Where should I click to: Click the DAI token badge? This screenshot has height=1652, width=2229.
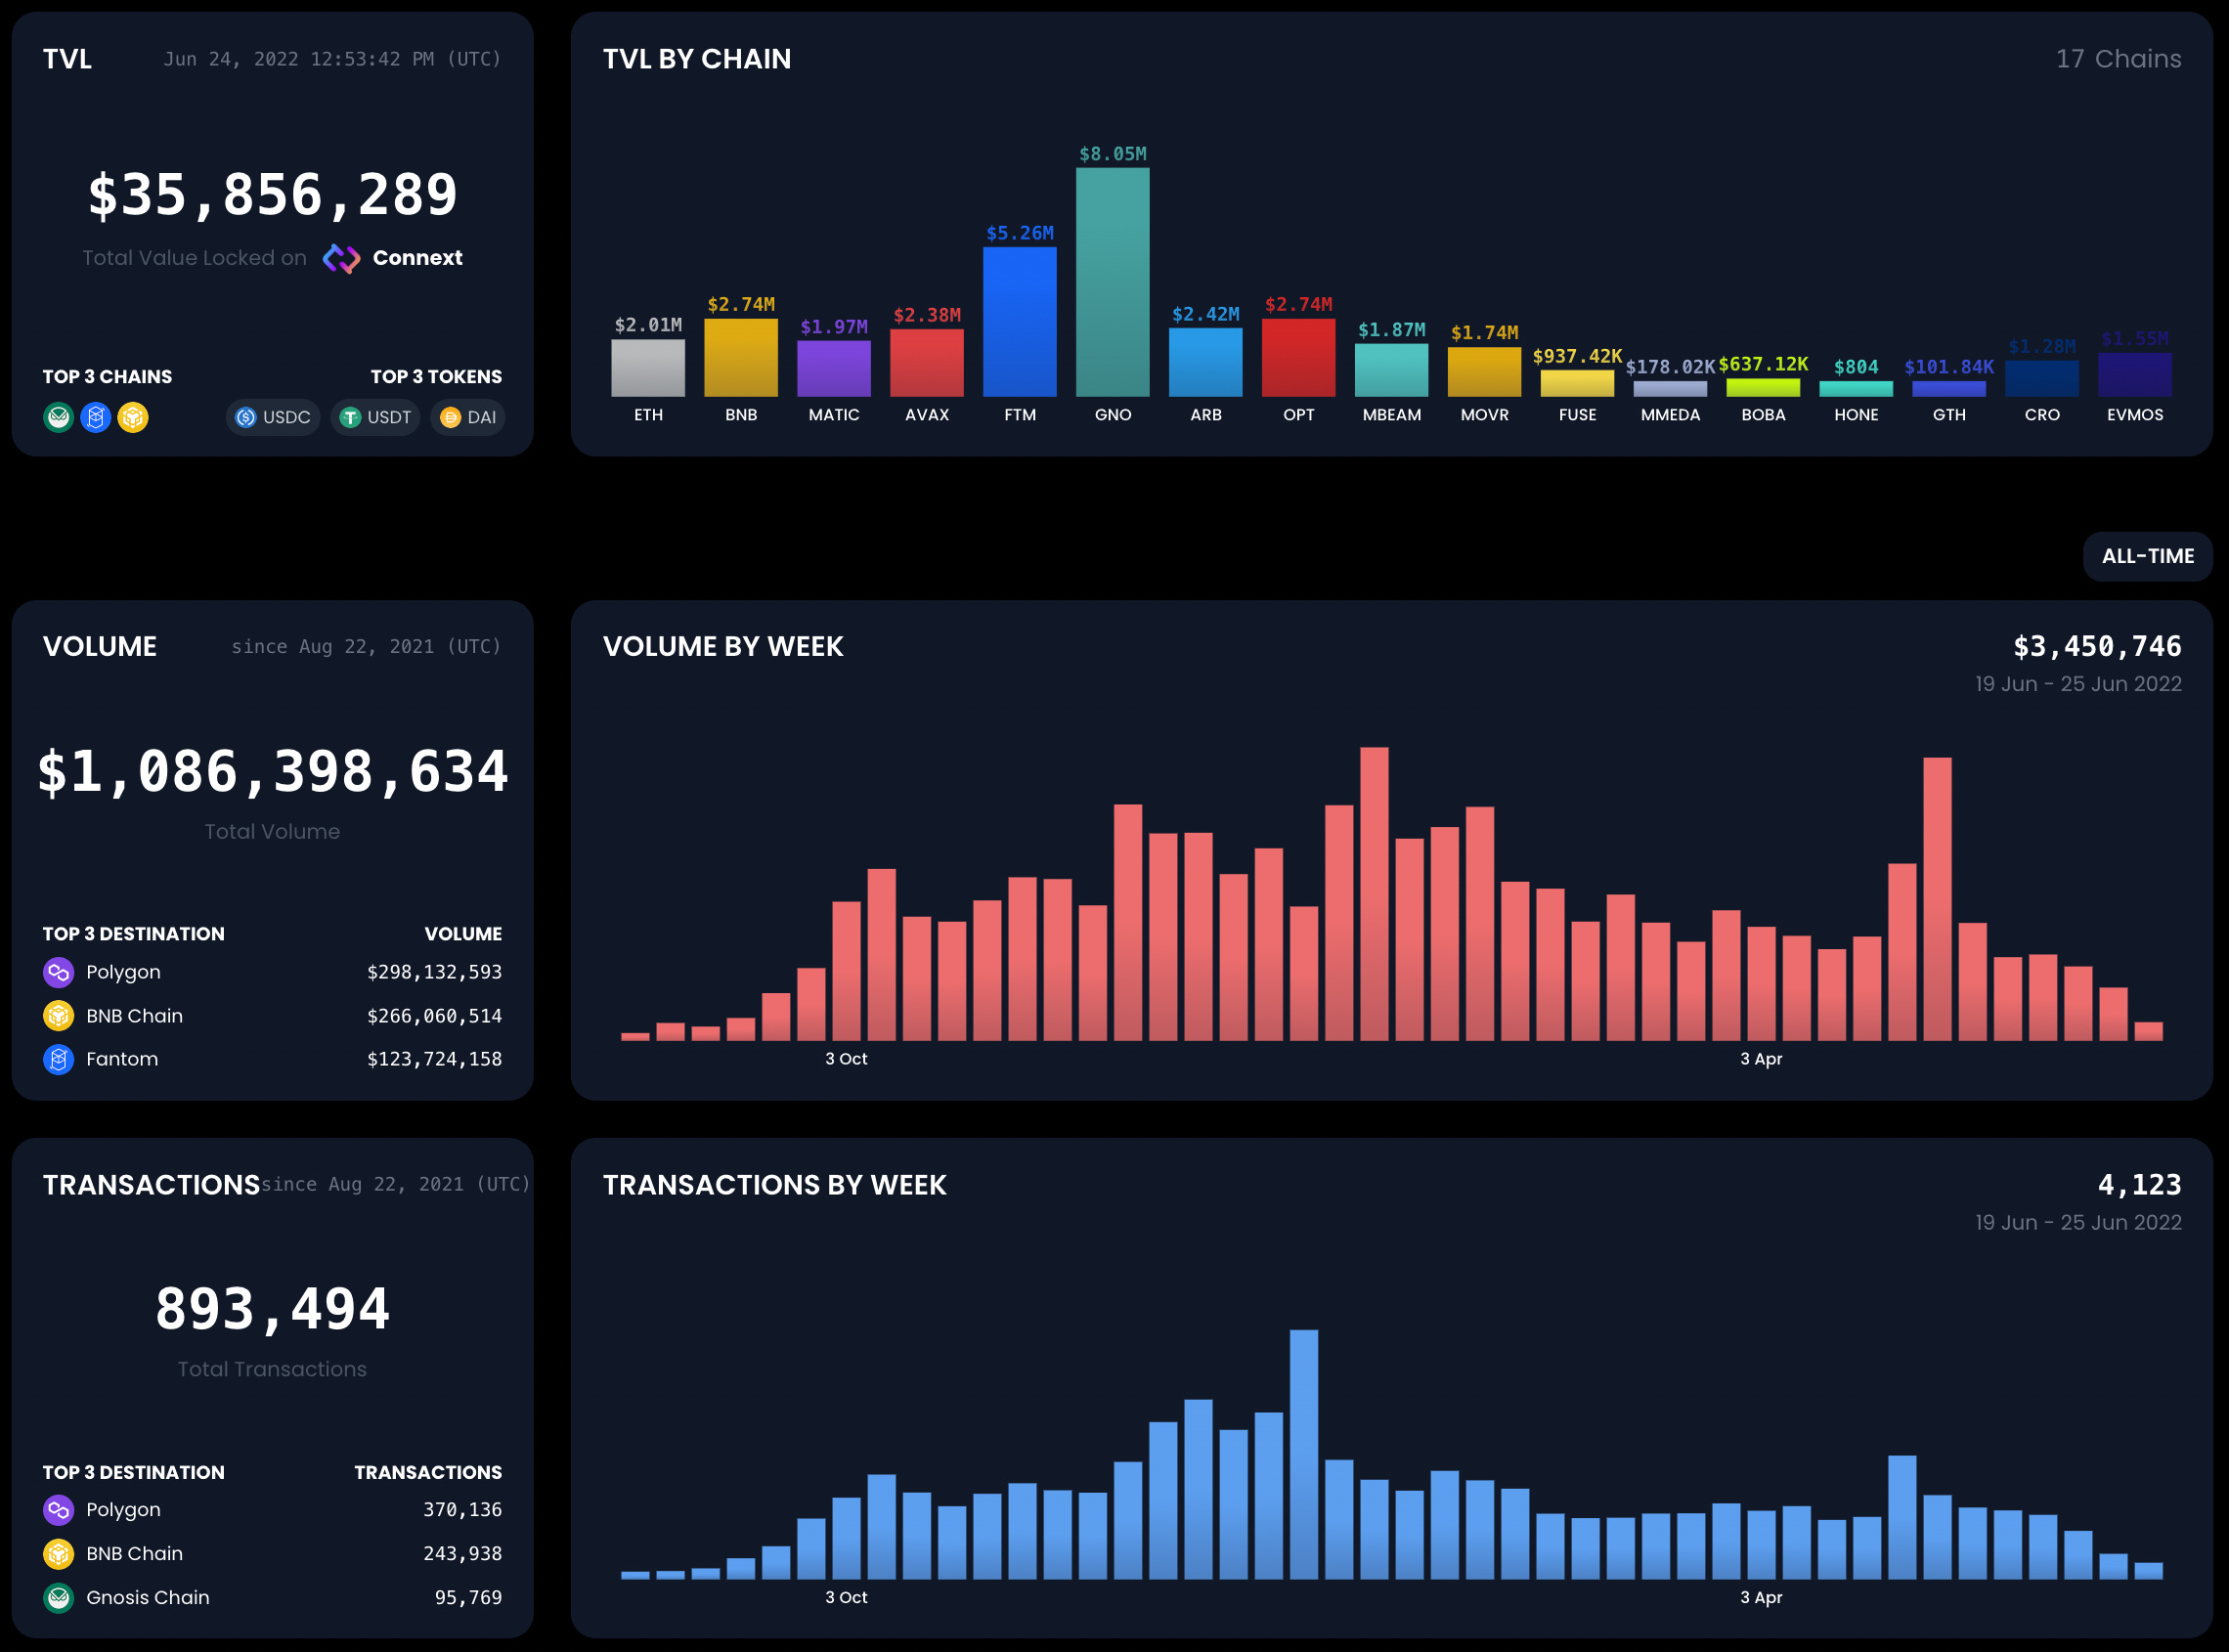pyautogui.click(x=466, y=418)
